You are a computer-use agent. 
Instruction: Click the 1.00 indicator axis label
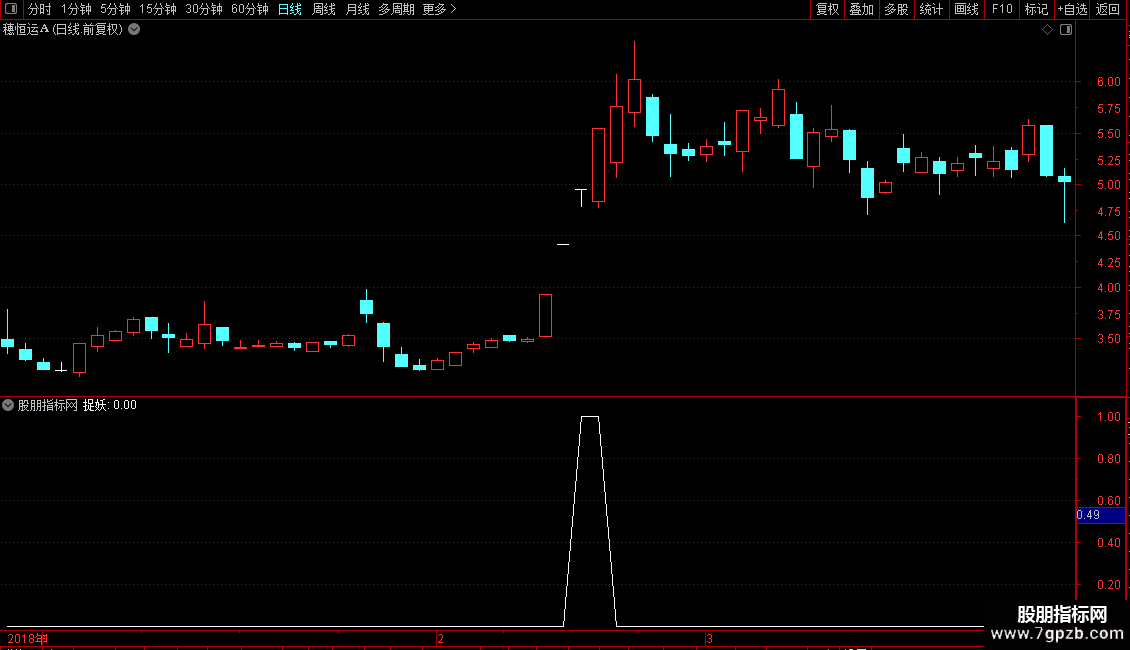pos(1108,417)
